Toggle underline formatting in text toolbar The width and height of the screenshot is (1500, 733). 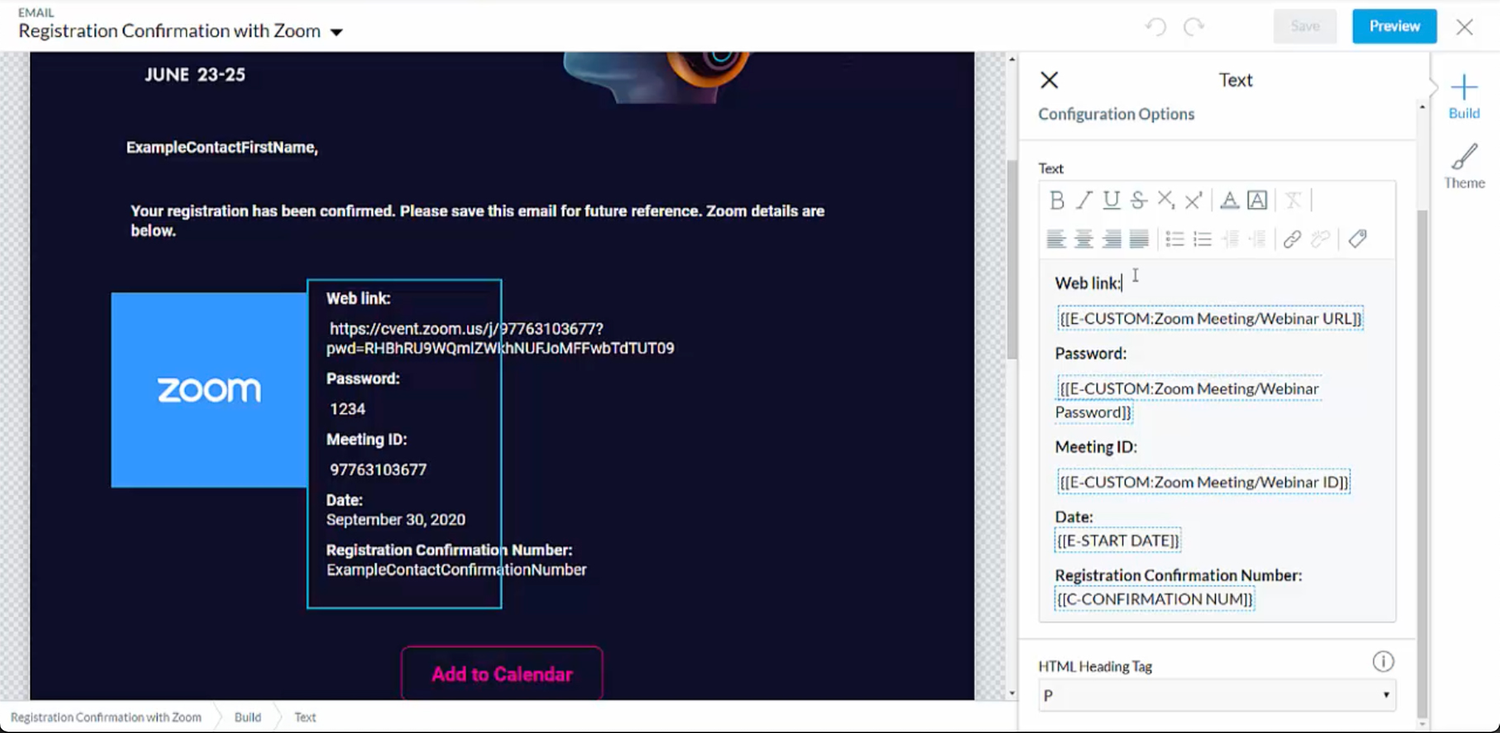click(x=1111, y=201)
